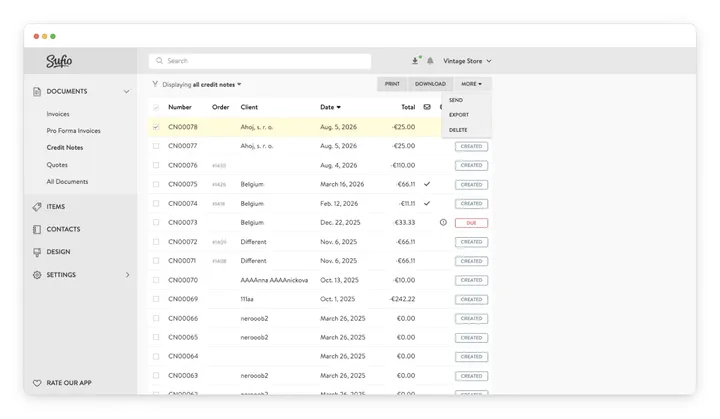Choose Delete from the More menu

[x=458, y=130]
